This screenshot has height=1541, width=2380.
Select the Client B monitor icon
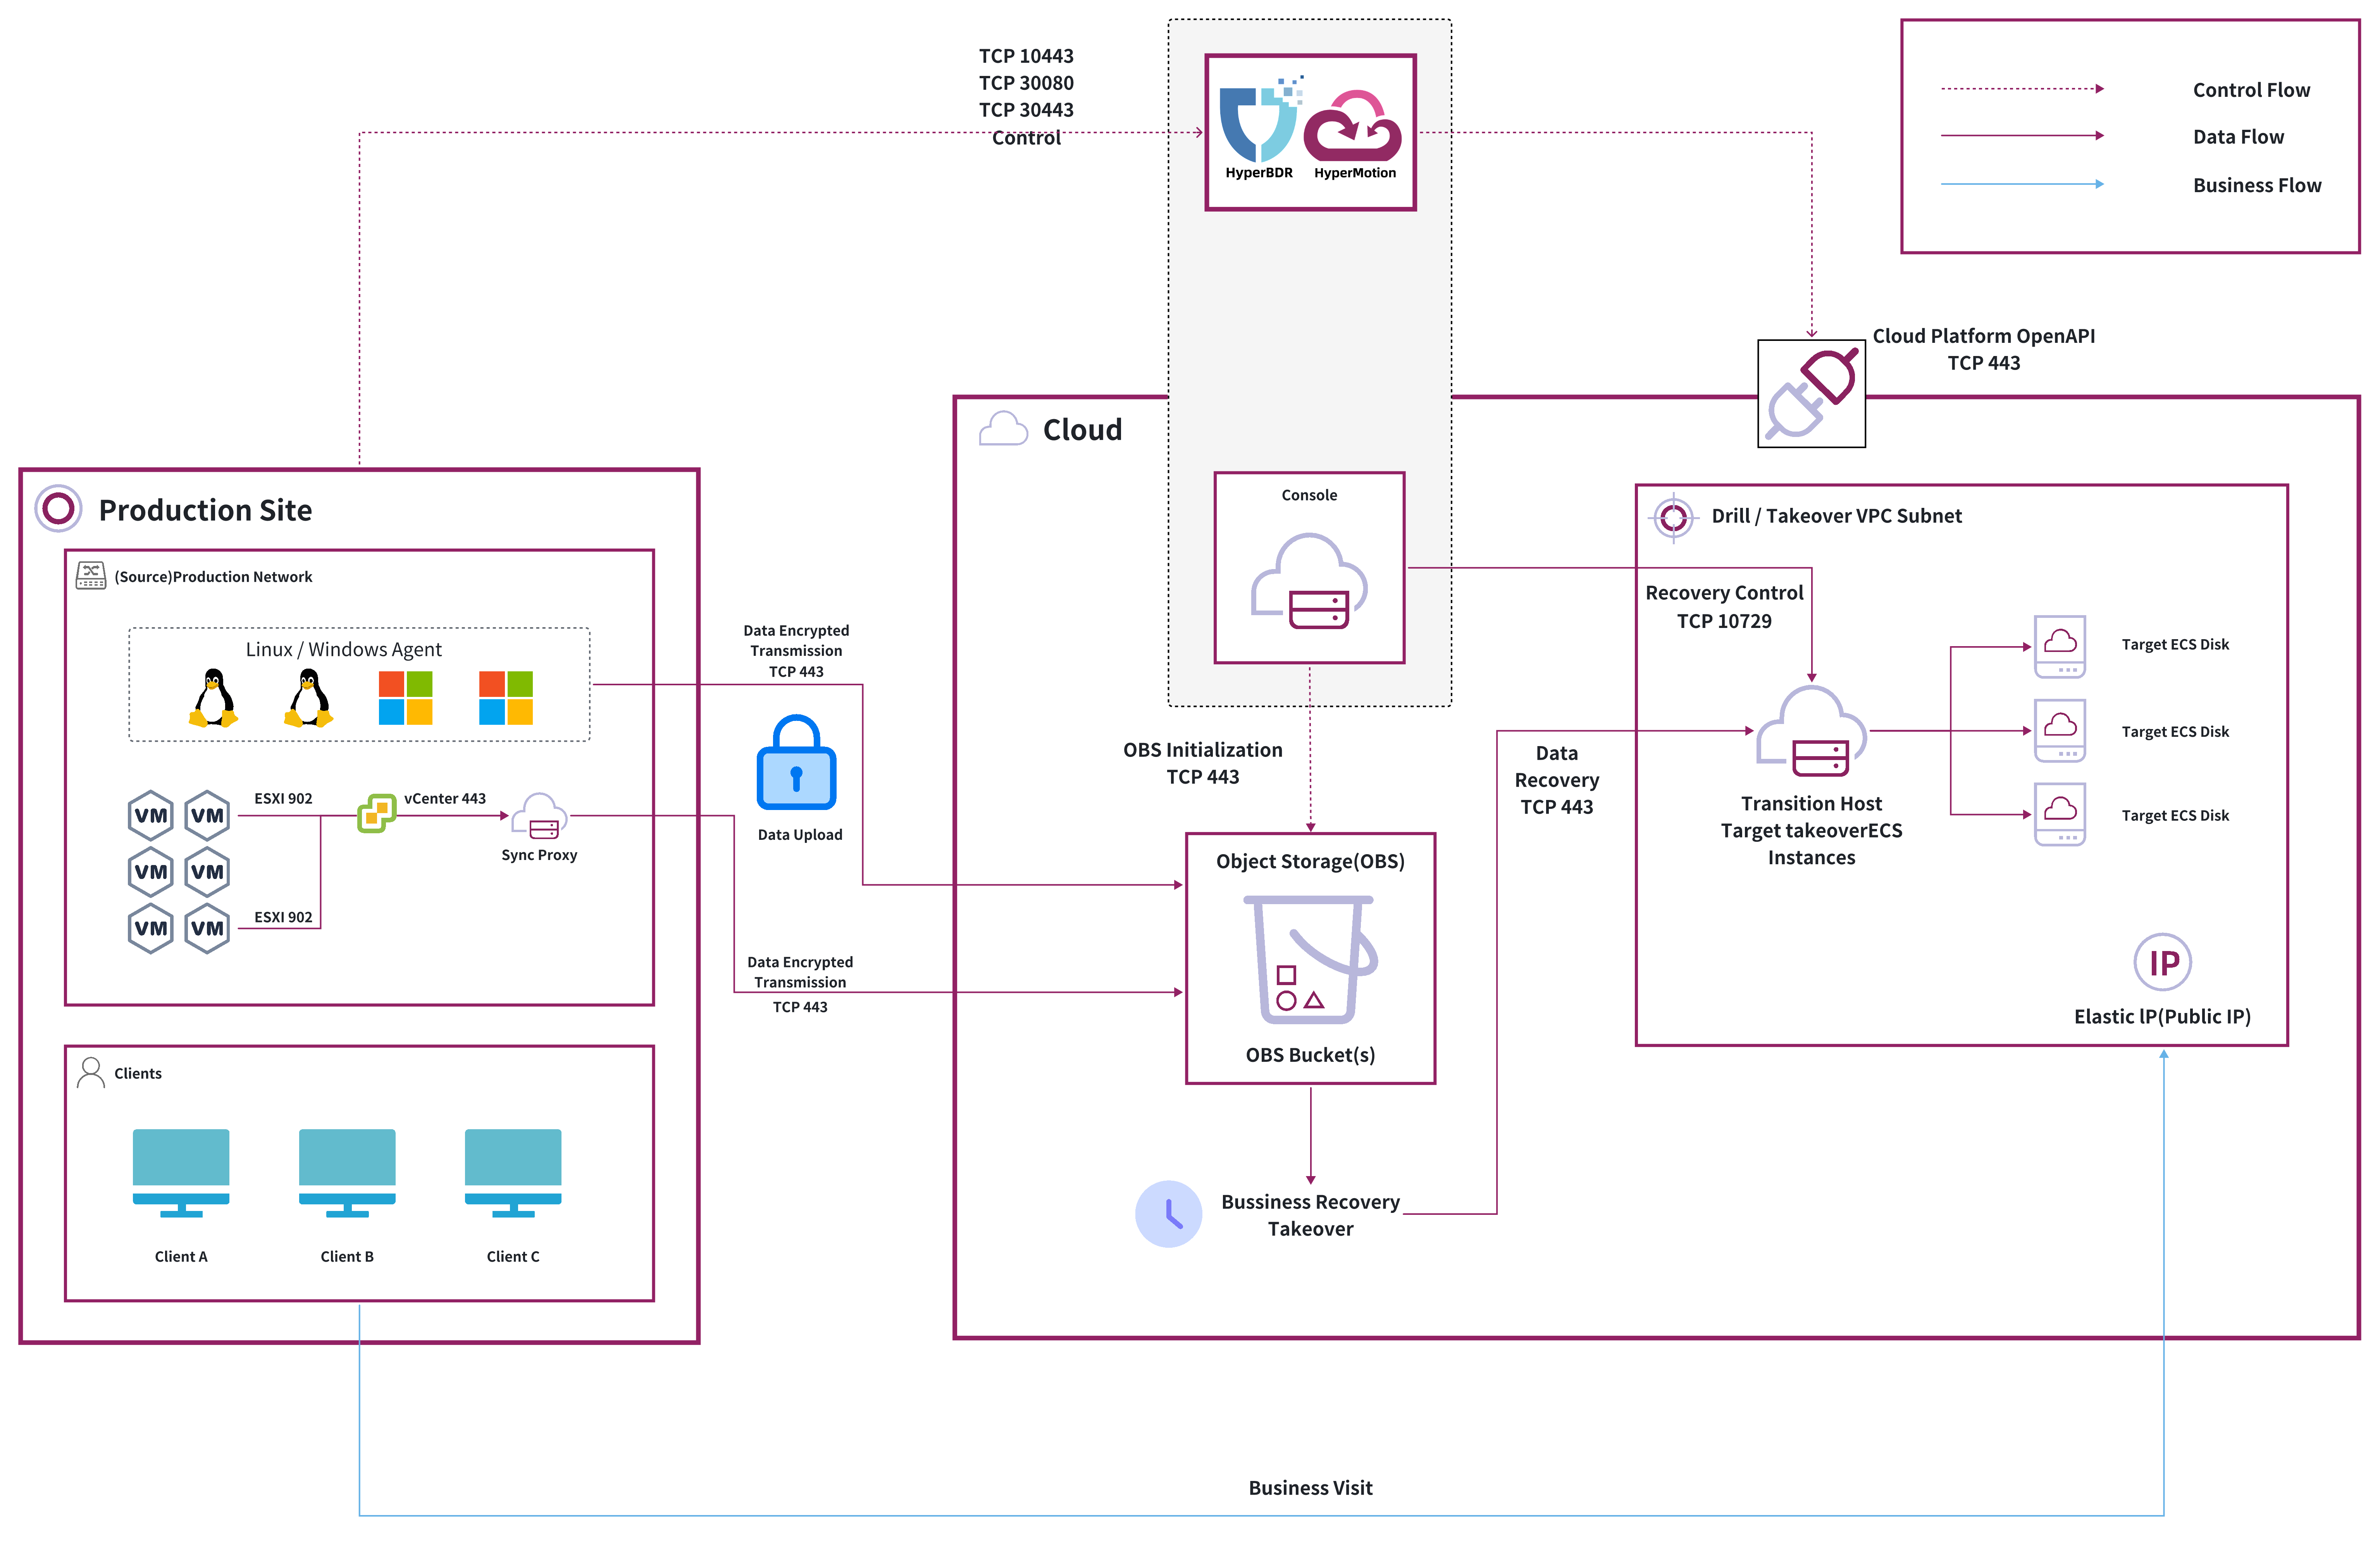tap(347, 1173)
